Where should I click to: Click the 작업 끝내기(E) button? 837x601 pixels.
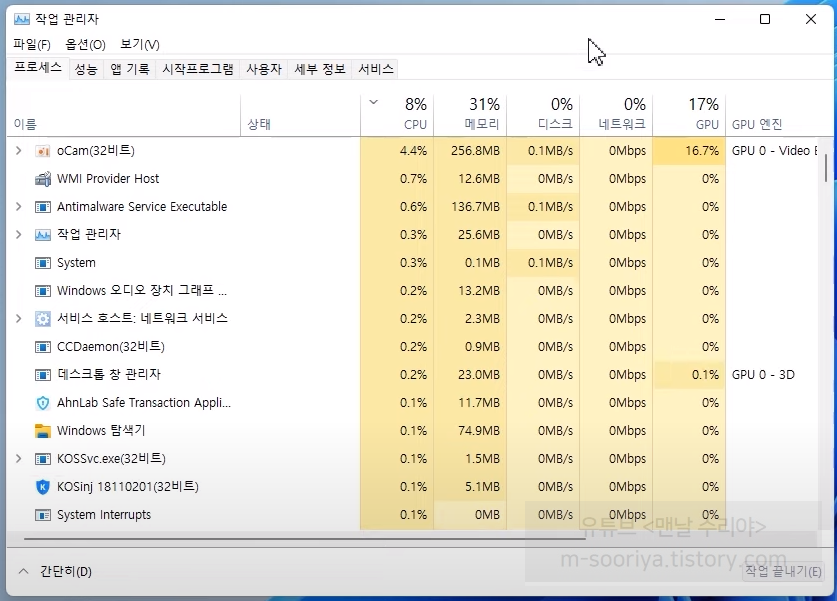783,572
